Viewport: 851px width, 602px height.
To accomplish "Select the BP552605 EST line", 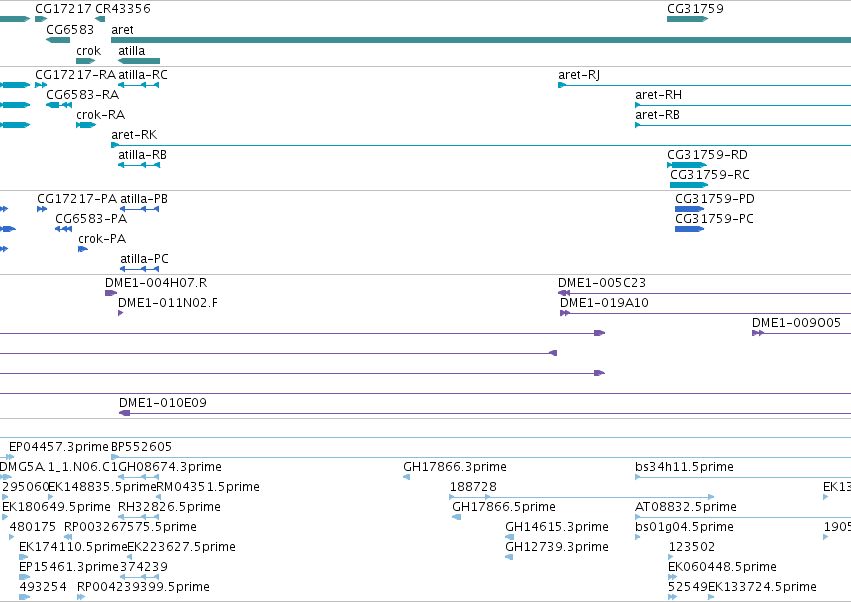I will [481, 458].
